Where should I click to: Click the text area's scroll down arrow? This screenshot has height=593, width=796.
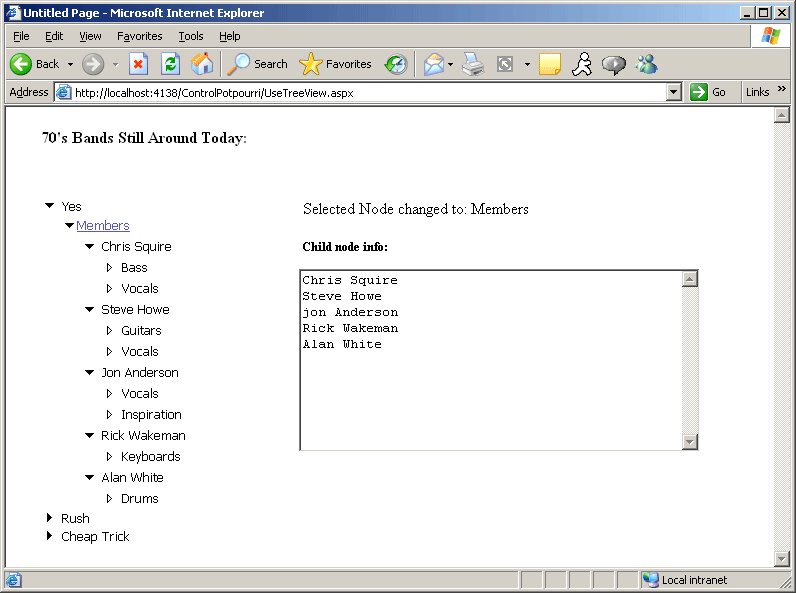coord(689,441)
